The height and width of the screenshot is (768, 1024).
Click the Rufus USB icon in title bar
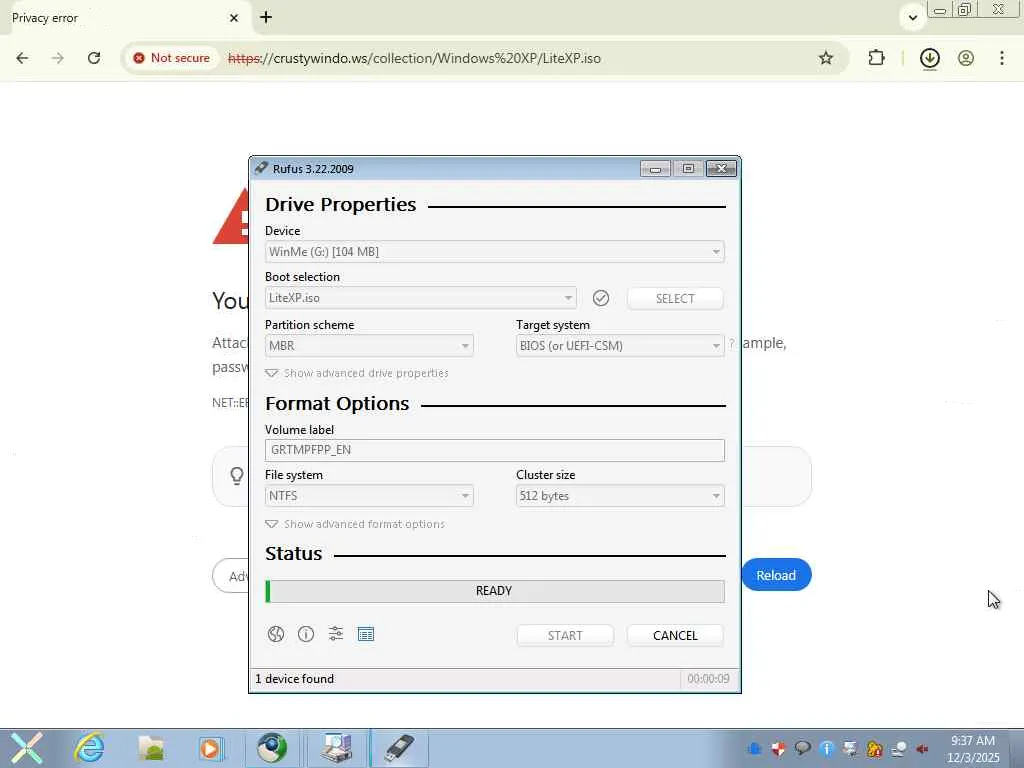coord(261,168)
